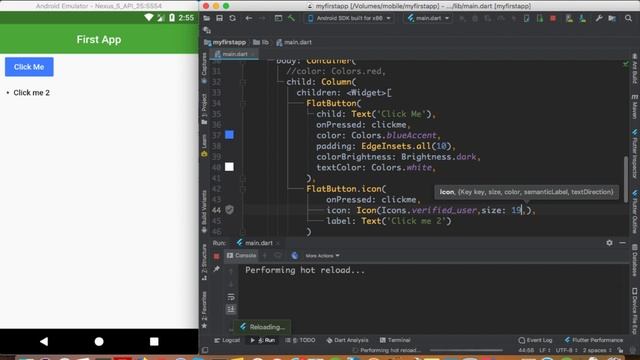Open the Structure side tab

tap(204, 262)
